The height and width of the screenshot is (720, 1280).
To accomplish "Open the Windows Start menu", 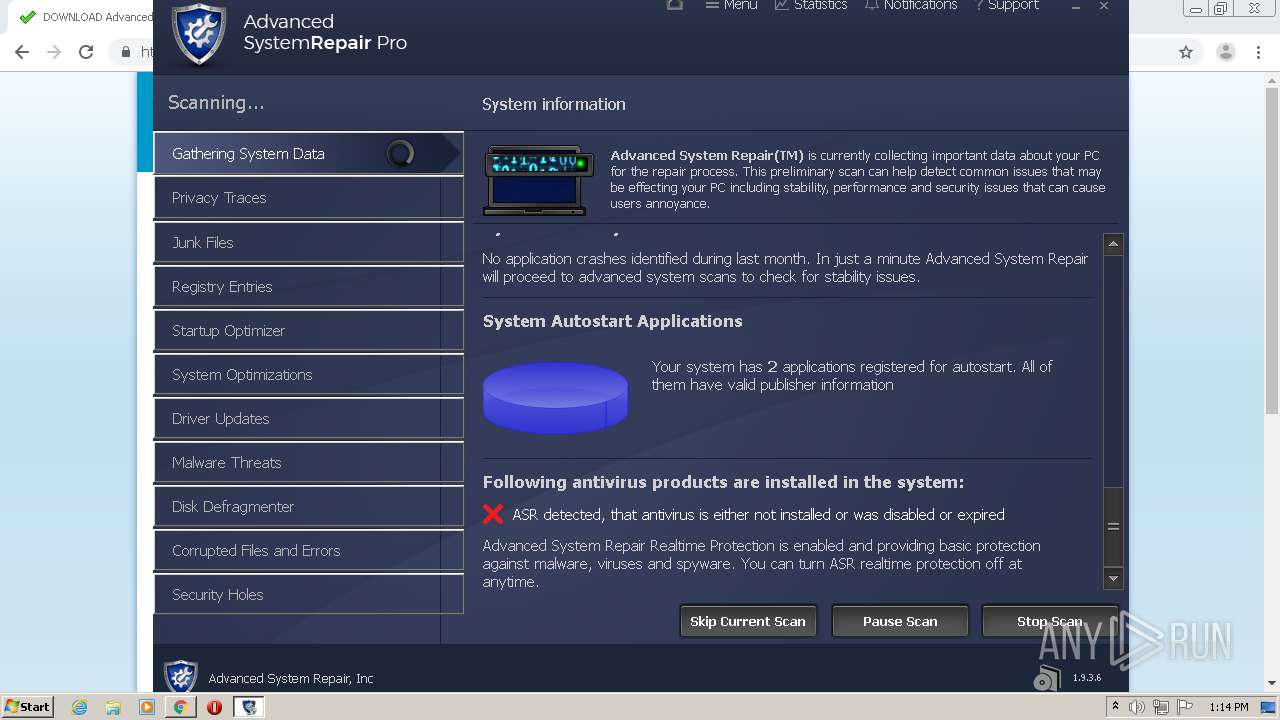I will [27, 706].
